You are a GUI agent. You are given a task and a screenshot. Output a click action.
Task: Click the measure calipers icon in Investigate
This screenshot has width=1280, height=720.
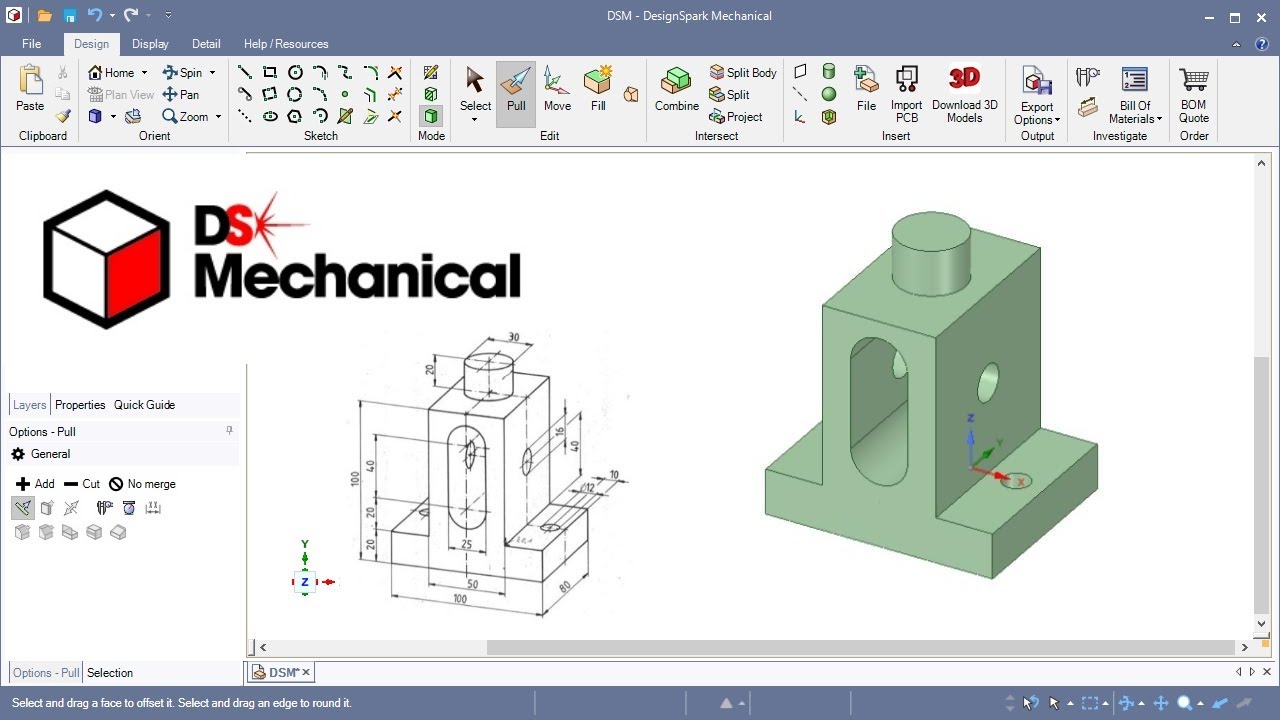pos(1087,75)
